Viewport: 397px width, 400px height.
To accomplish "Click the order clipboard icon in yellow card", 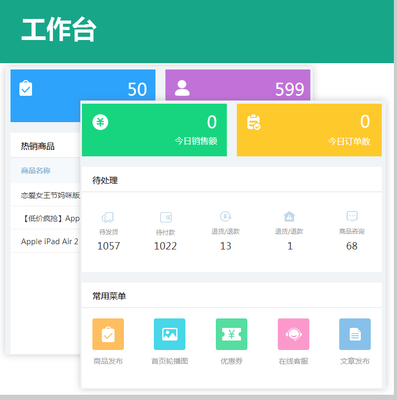I will click(254, 122).
